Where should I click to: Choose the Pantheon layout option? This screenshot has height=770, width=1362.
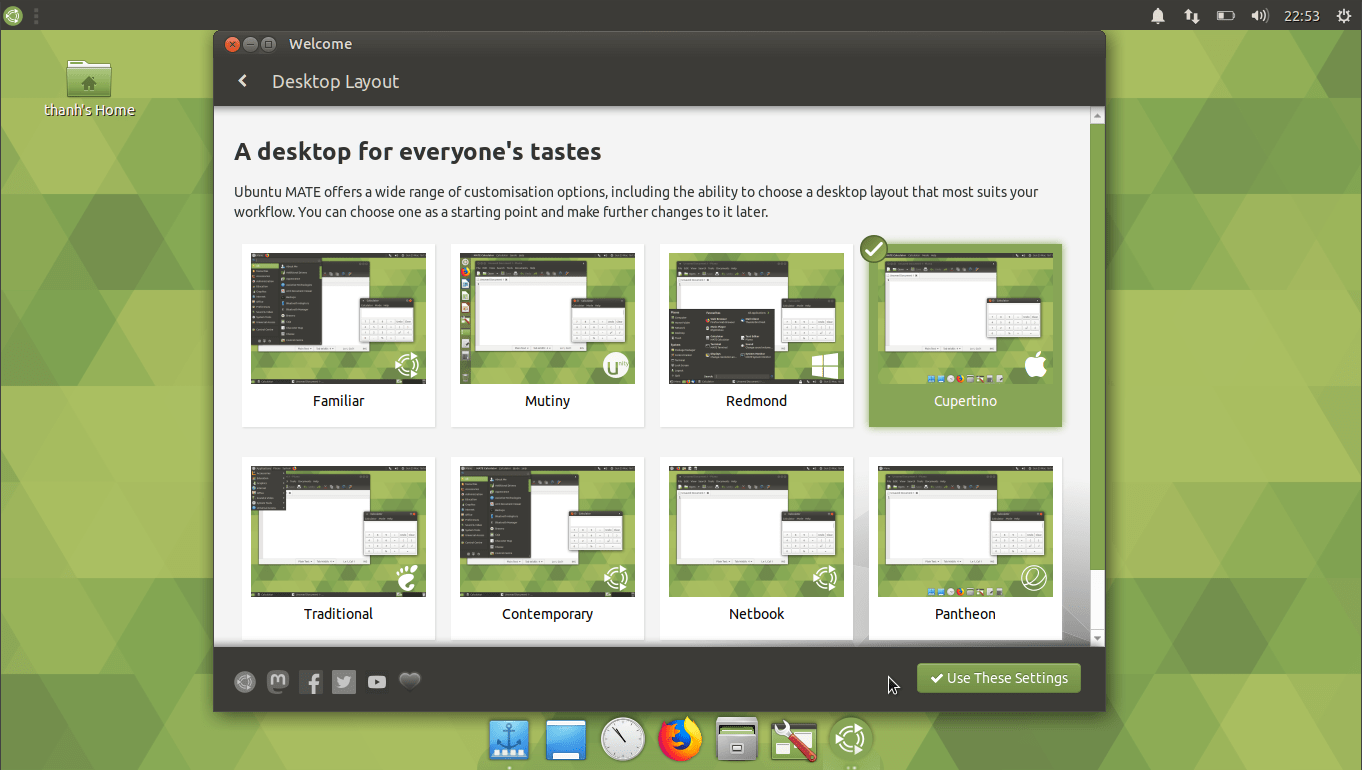click(964, 530)
